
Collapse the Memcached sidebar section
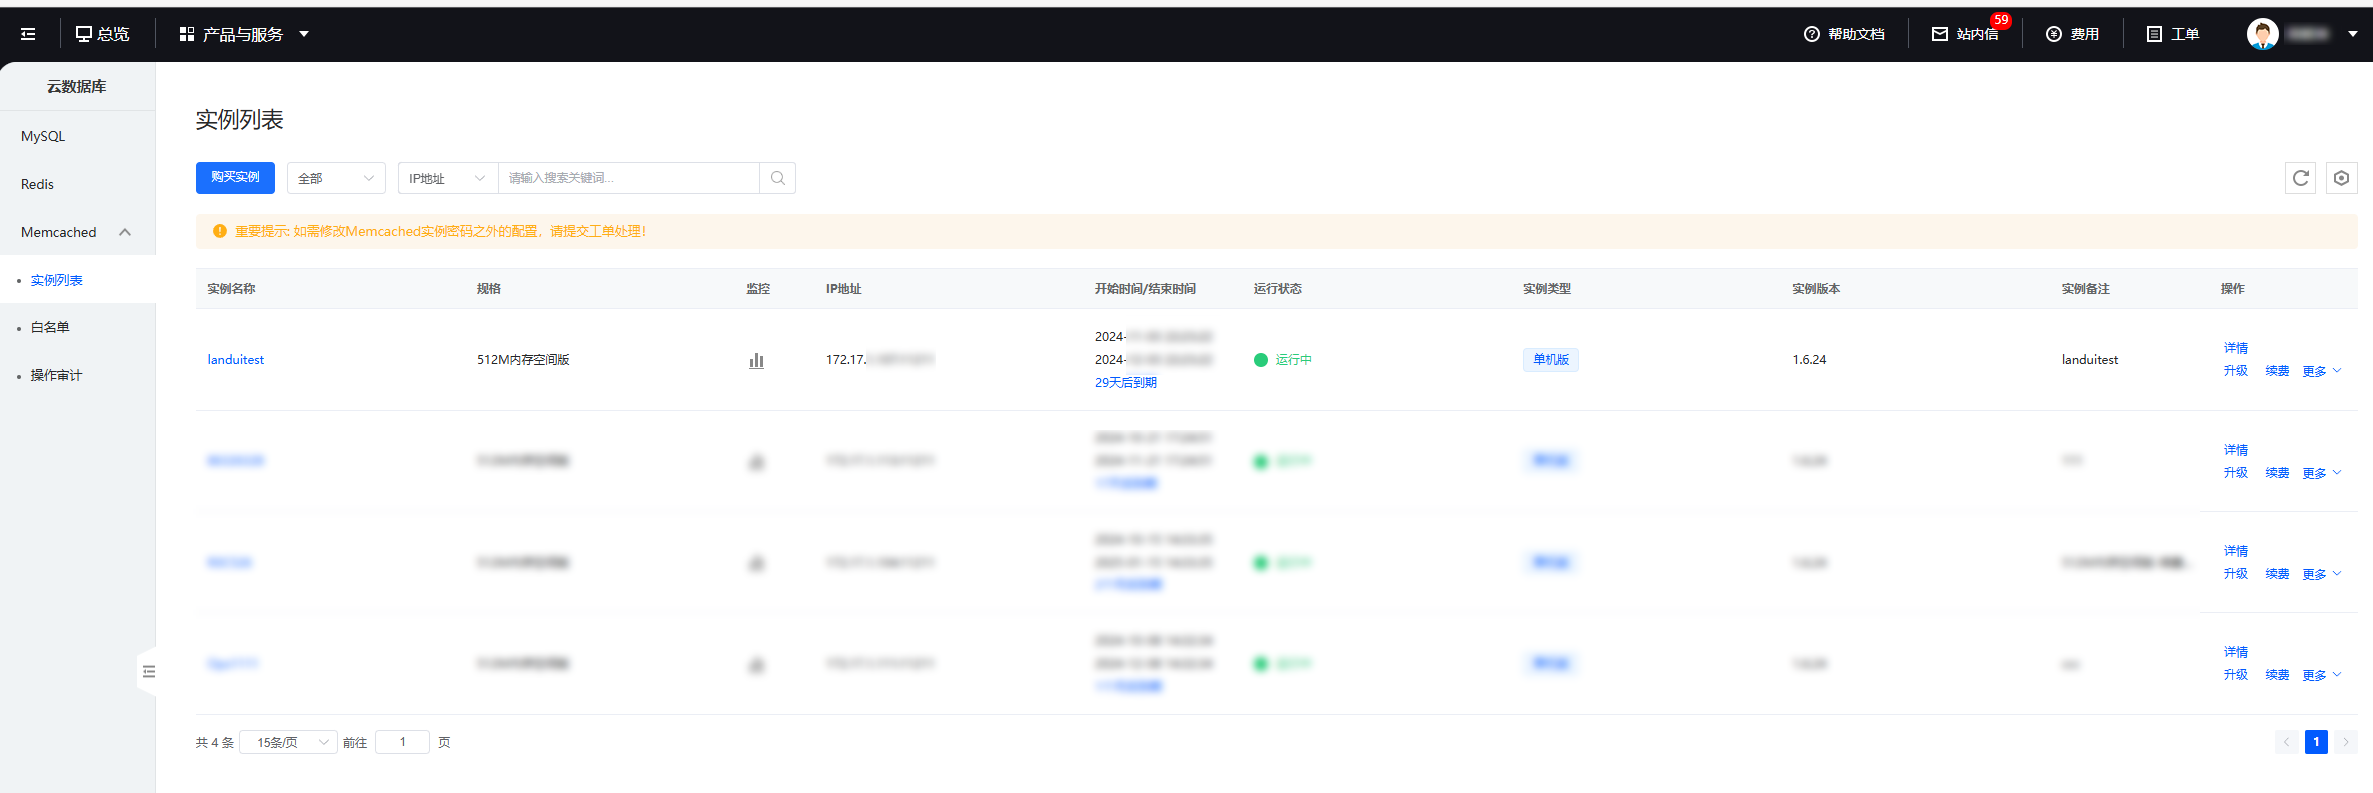[x=125, y=232]
